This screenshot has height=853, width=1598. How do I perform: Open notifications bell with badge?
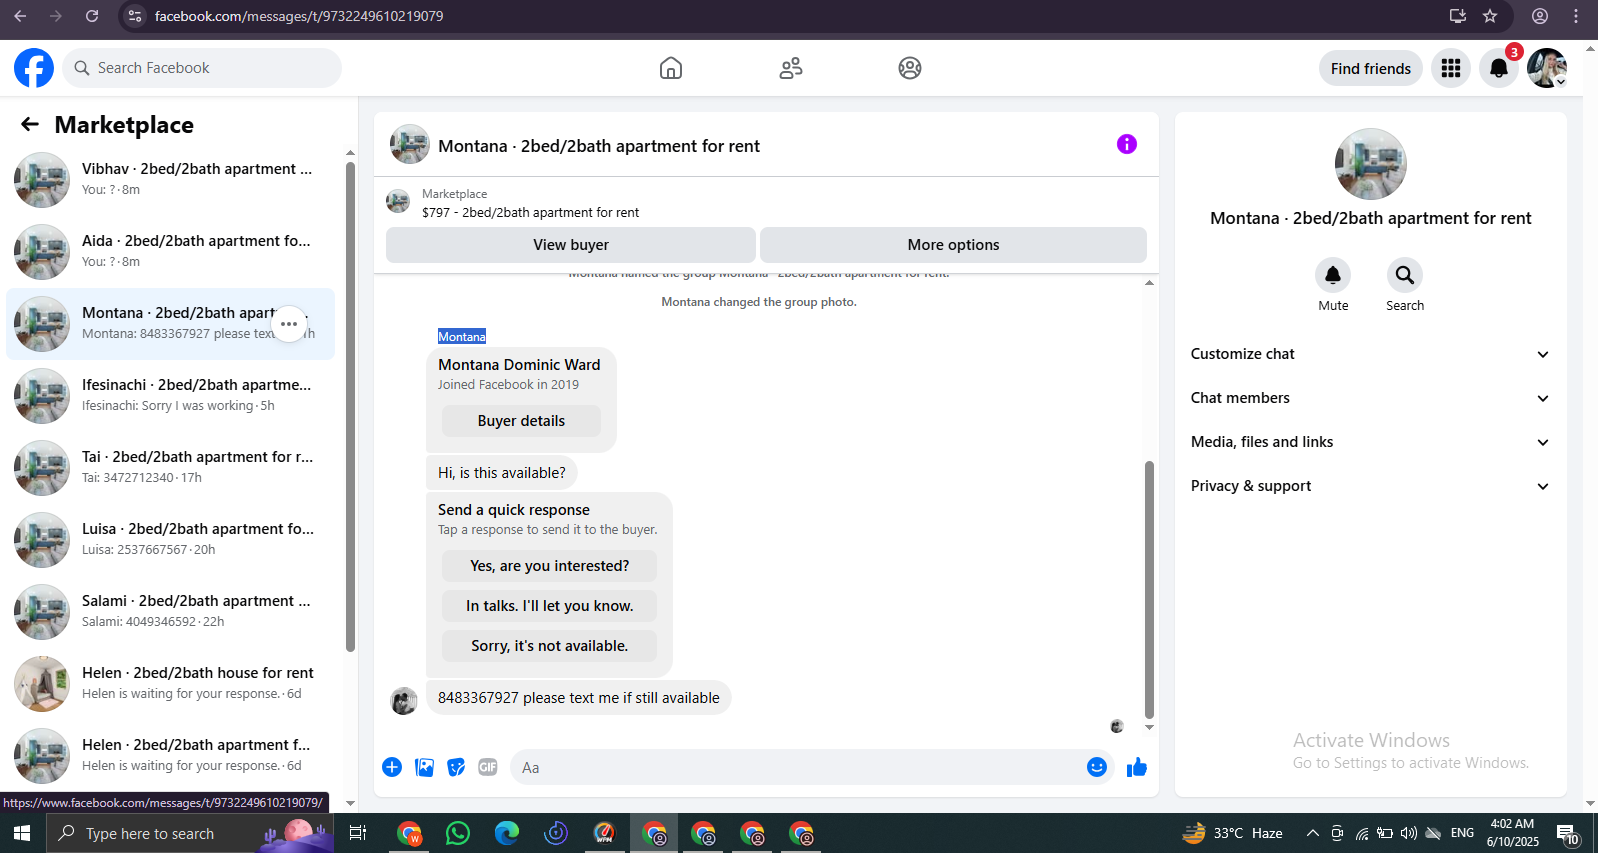[x=1499, y=68]
